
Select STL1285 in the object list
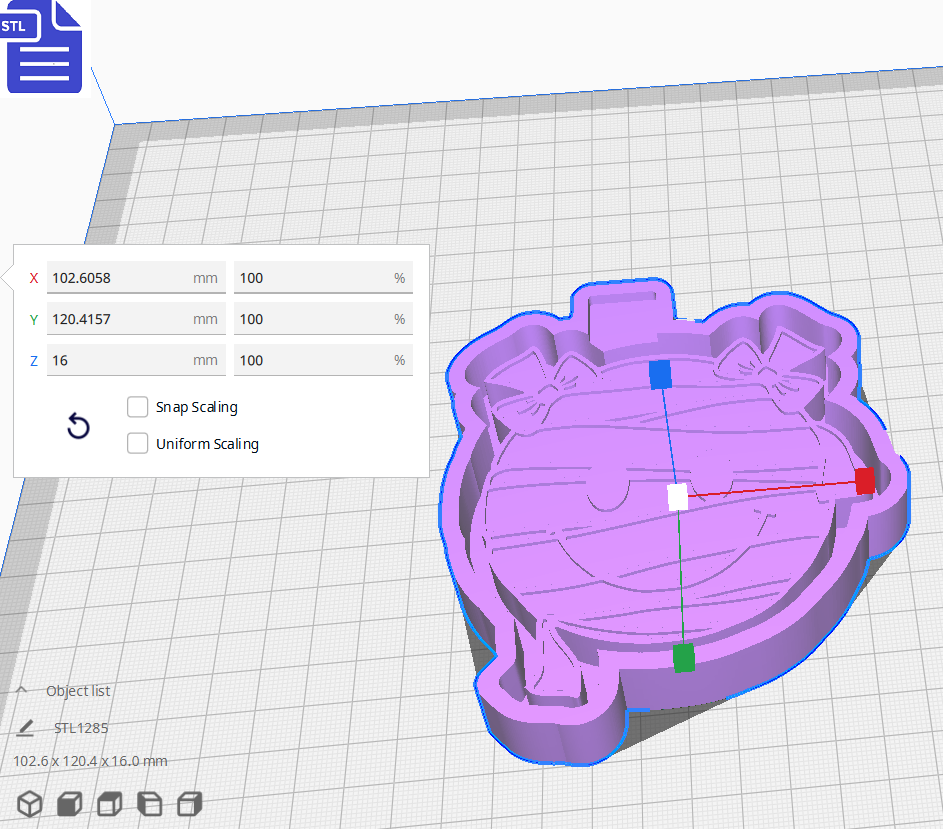(x=80, y=727)
